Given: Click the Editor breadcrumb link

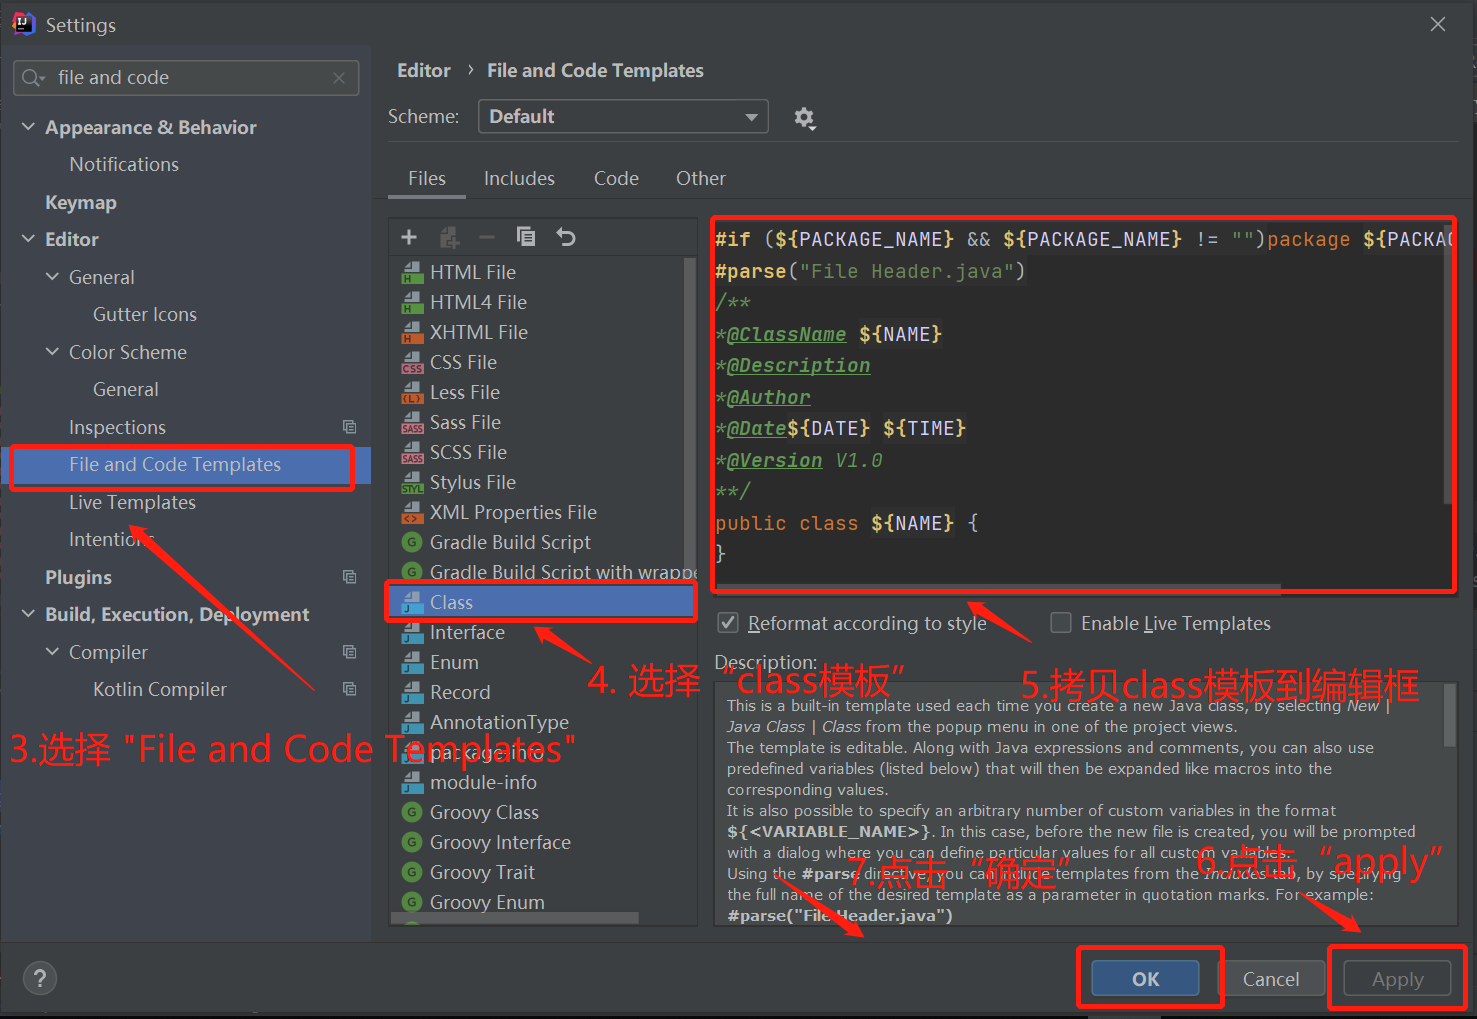Looking at the screenshot, I should click(424, 70).
